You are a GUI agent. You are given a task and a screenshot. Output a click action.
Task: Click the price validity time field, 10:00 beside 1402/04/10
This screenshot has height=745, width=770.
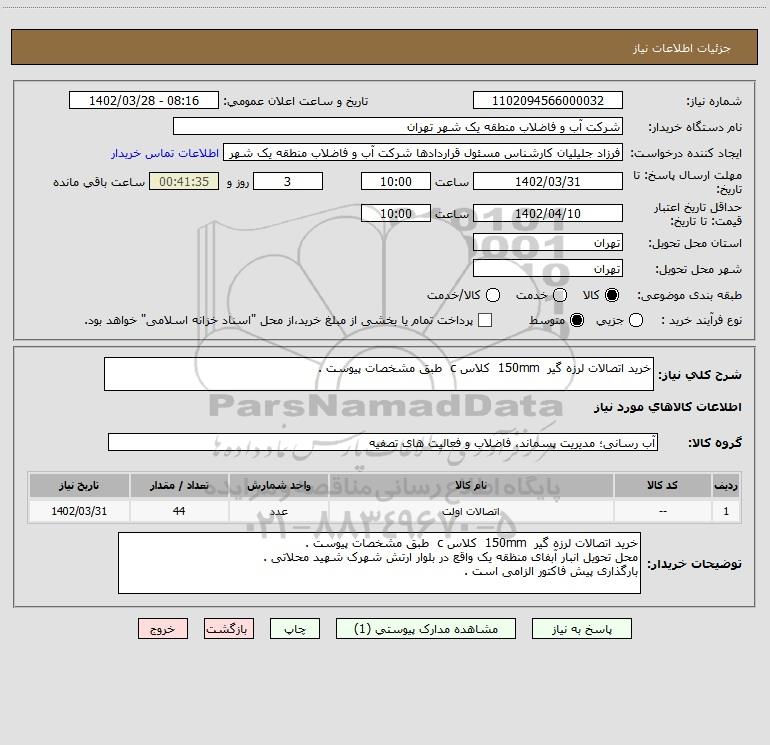point(396,214)
